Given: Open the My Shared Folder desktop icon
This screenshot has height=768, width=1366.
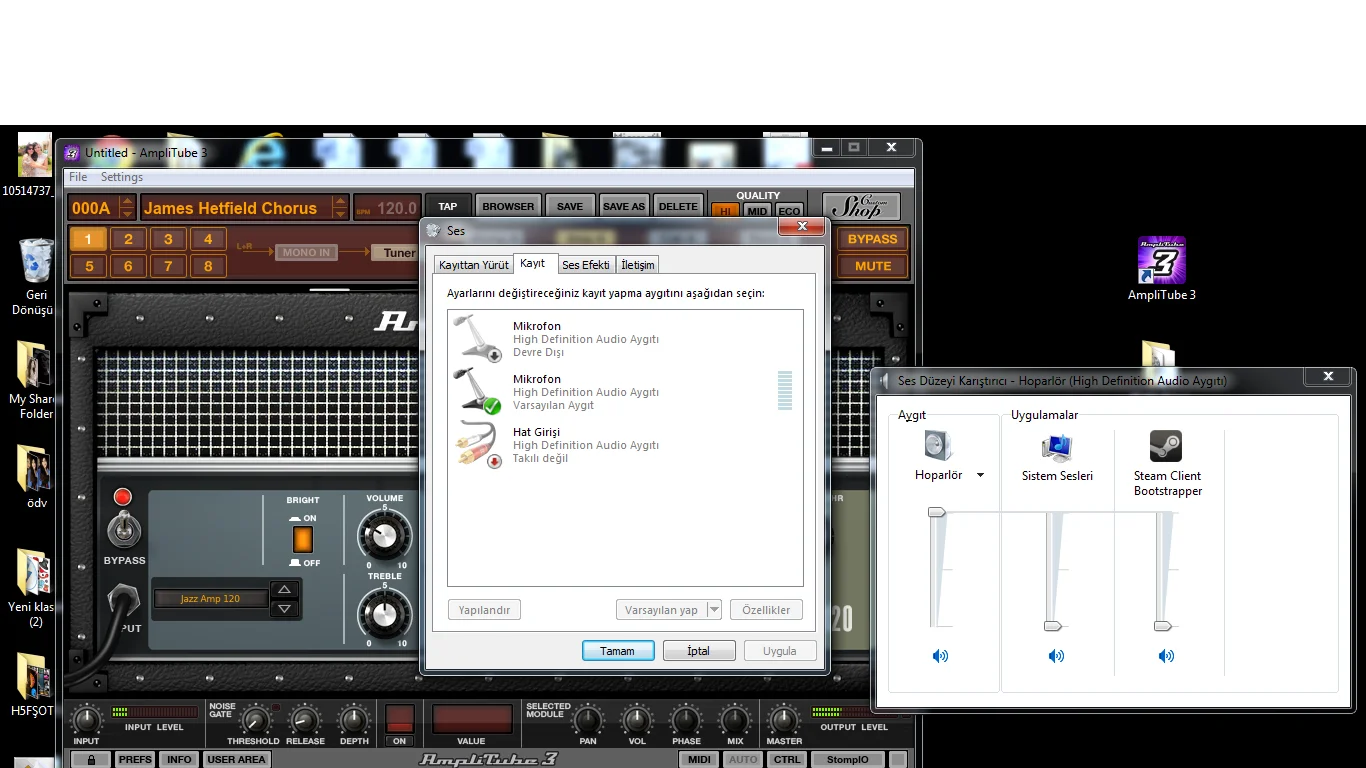Looking at the screenshot, I should (x=33, y=366).
